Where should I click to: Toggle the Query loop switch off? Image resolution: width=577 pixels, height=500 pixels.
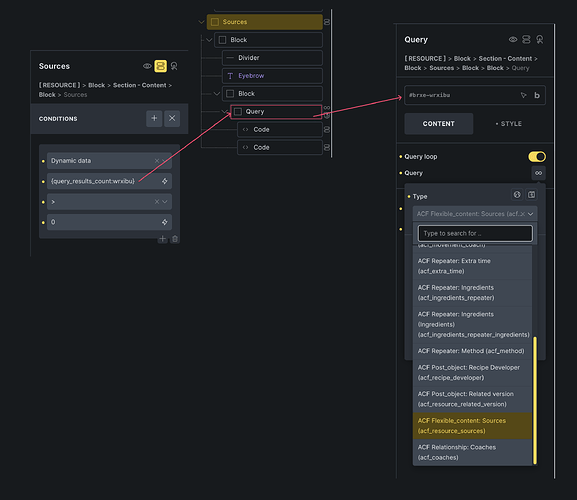tap(537, 157)
